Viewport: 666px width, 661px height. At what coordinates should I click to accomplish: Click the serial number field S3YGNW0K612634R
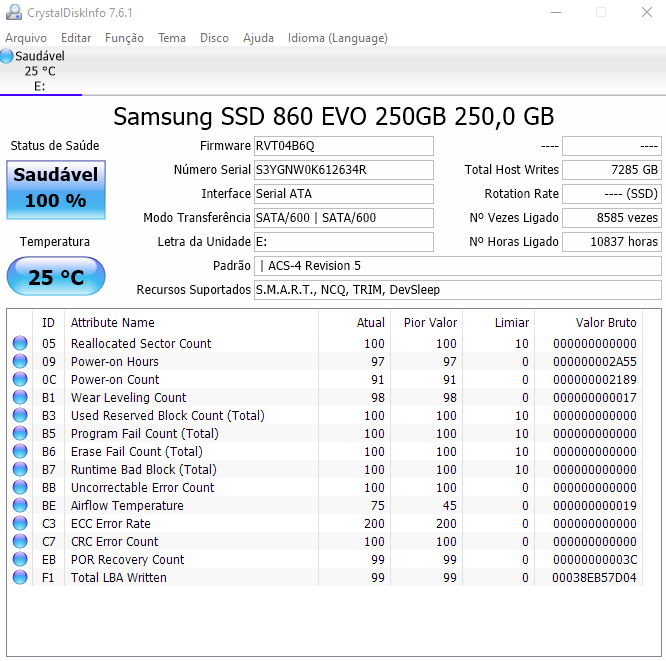[x=344, y=170]
